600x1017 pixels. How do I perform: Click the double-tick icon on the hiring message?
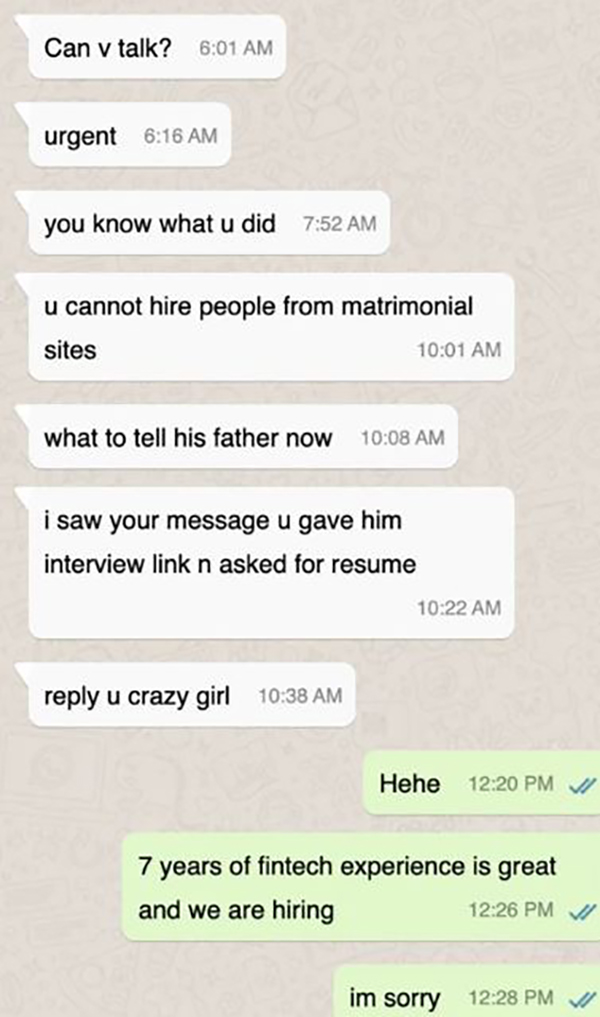pos(582,911)
